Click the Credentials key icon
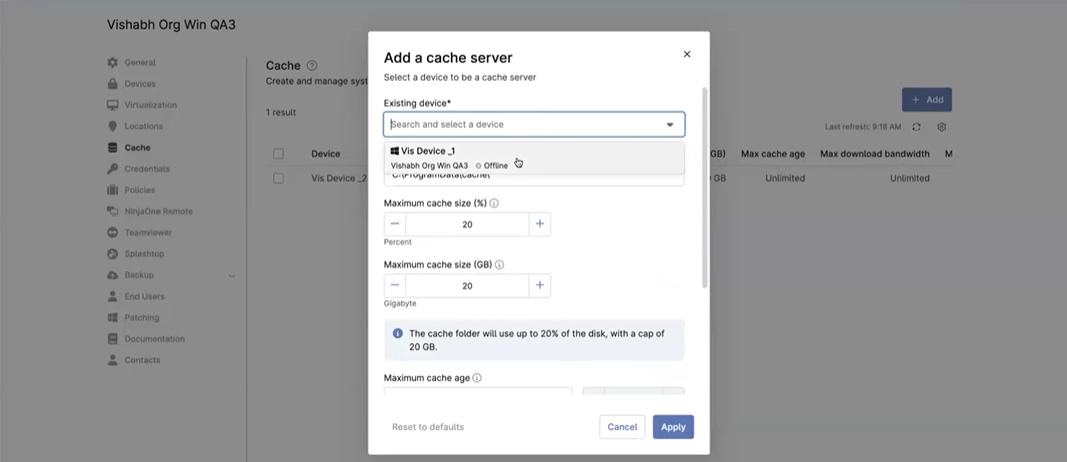This screenshot has width=1067, height=462. [x=112, y=169]
